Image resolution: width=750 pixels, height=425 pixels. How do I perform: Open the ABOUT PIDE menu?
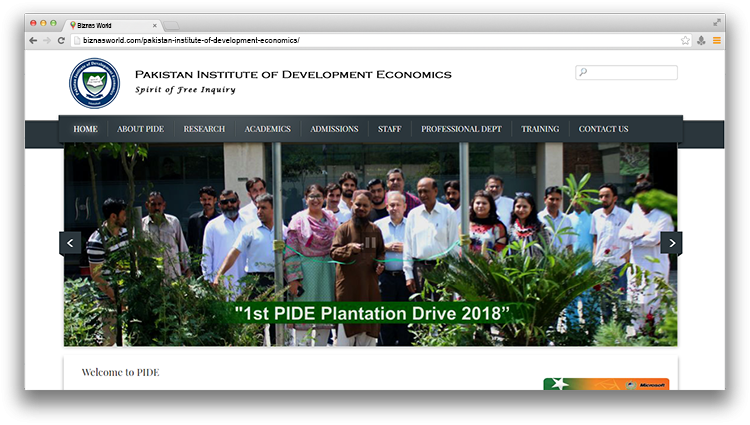pos(140,129)
